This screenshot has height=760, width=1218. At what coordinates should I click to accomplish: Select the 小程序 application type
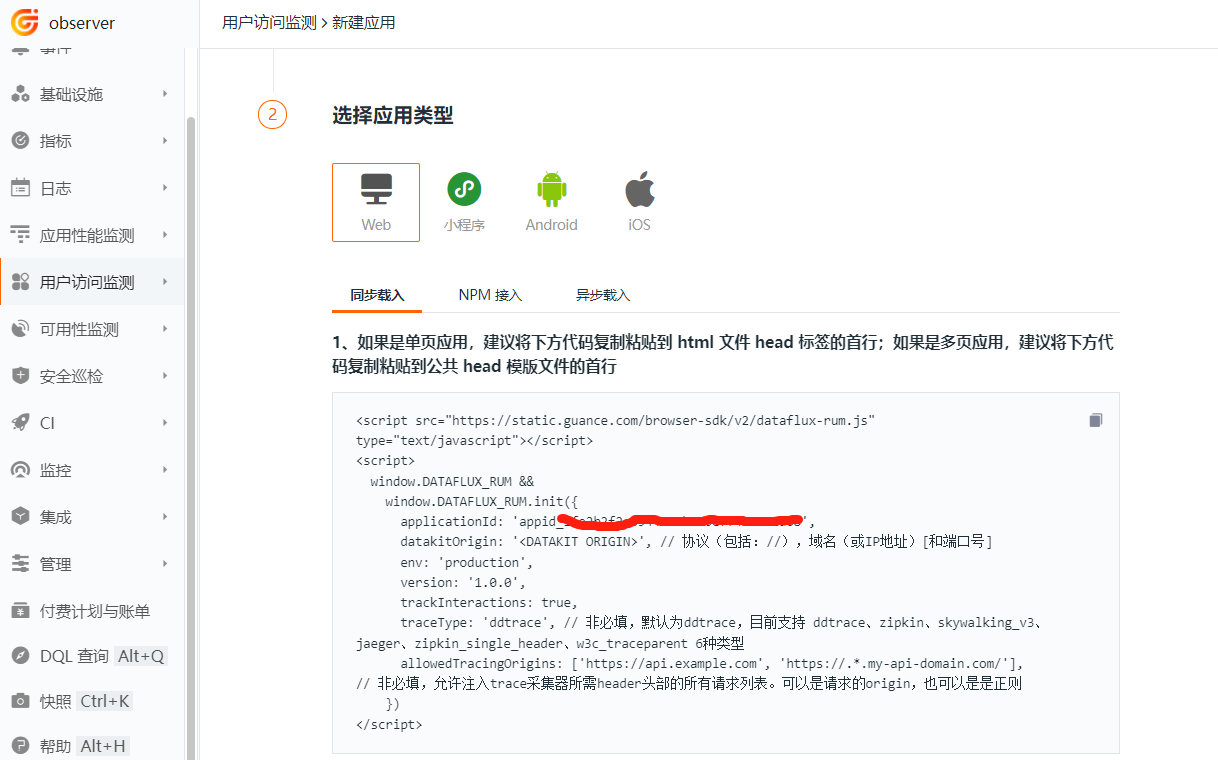tap(464, 202)
